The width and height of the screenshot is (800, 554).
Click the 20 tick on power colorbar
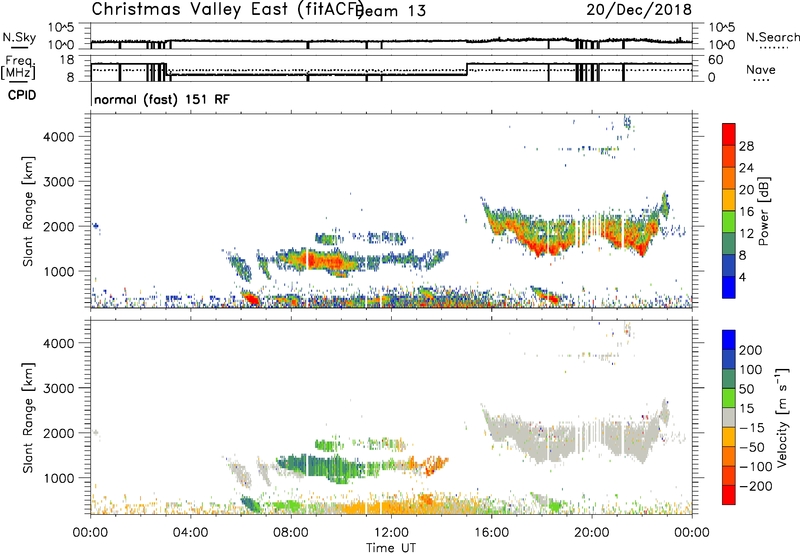point(746,190)
